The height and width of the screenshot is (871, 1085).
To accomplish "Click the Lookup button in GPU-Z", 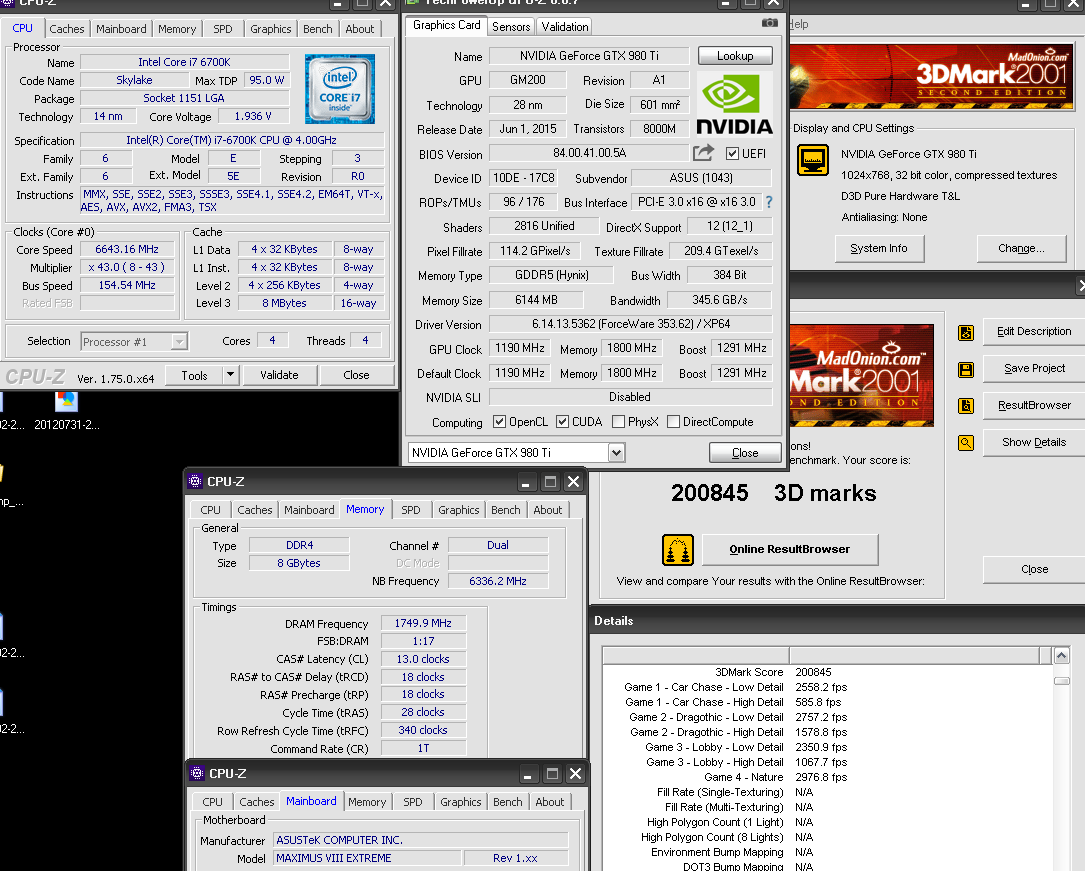I will click(735, 55).
